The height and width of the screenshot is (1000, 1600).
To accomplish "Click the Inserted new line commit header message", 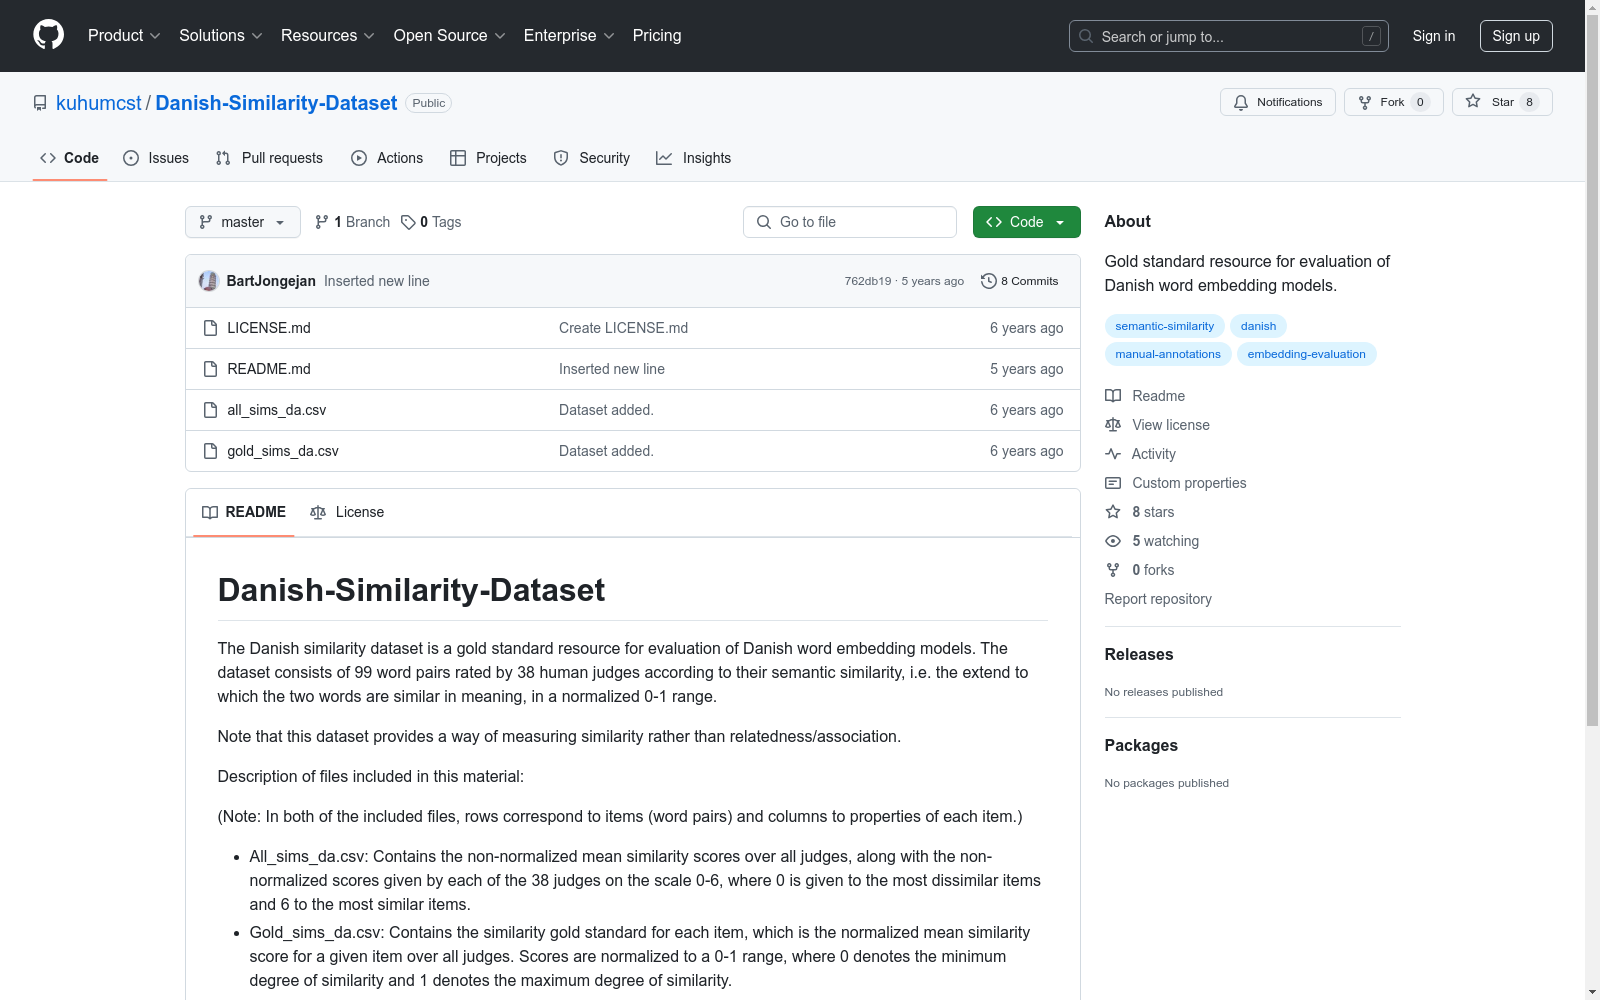I will (x=377, y=281).
